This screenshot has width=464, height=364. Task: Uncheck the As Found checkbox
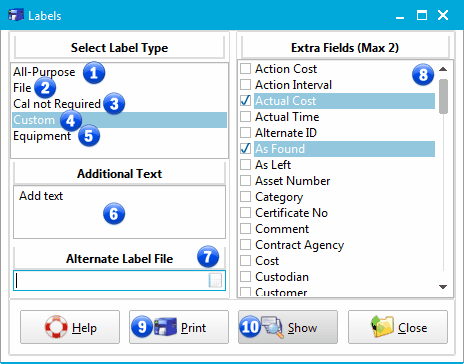246,149
